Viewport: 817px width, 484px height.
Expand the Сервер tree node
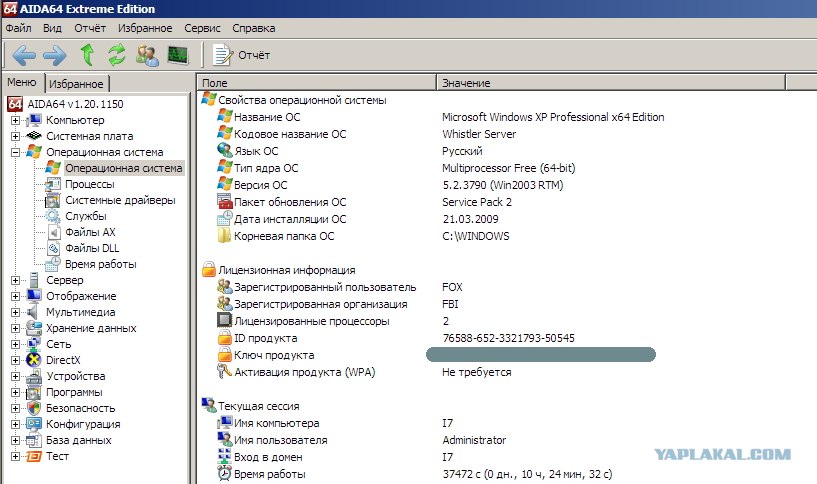point(16,280)
